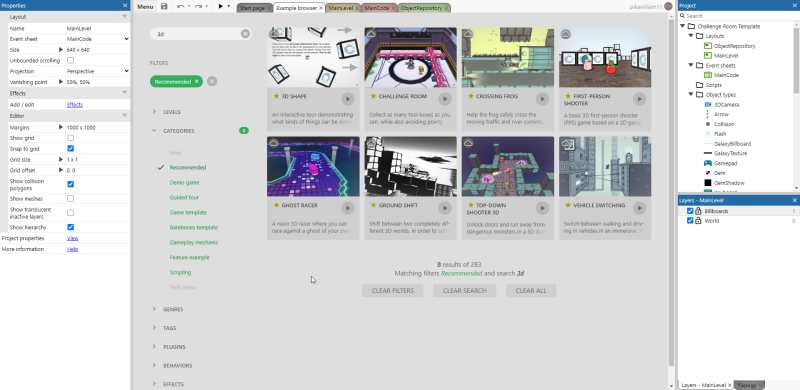Image resolution: width=800 pixels, height=390 pixels.
Task: Click the lock icon on Billboards layer
Action: click(698, 211)
